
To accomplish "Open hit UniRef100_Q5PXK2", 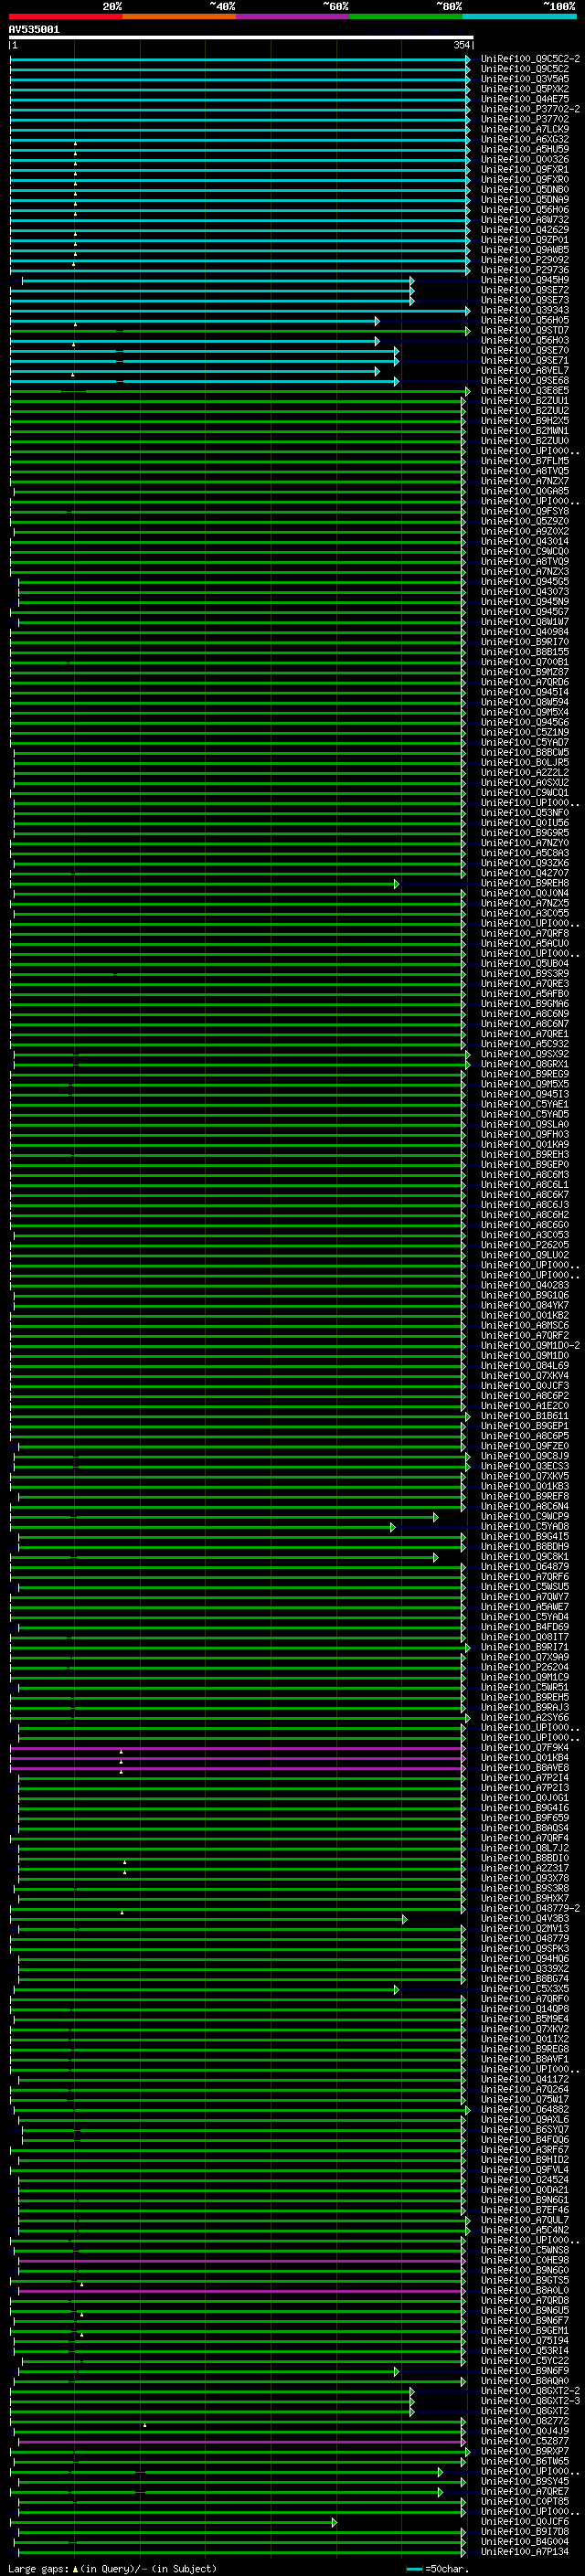I will click(x=525, y=89).
